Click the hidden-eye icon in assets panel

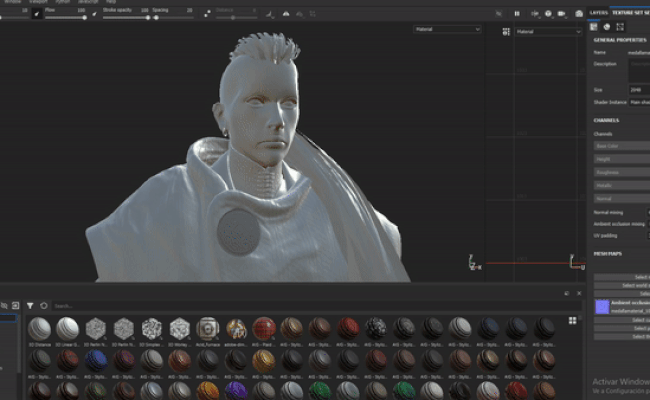point(4,306)
